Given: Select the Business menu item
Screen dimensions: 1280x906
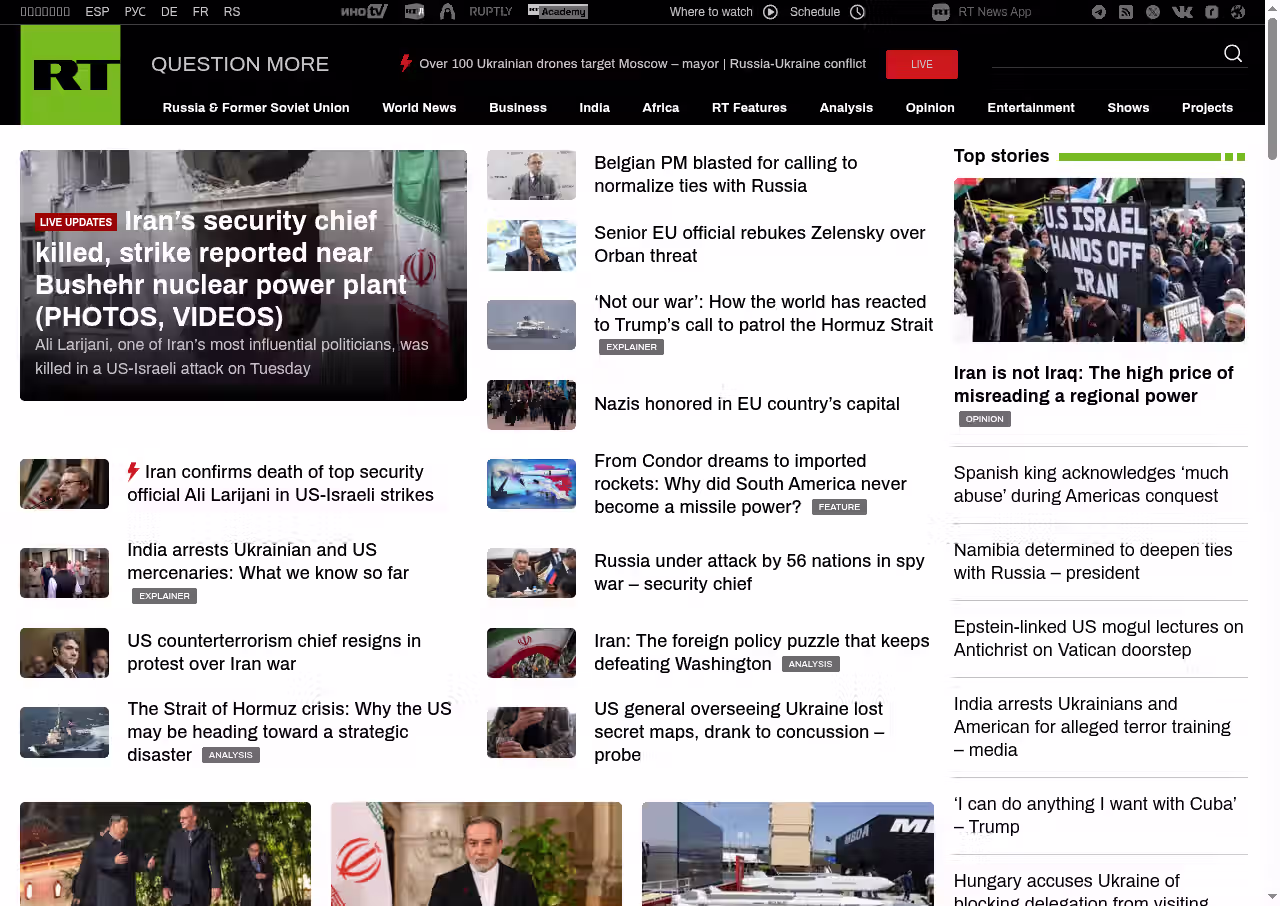Looking at the screenshot, I should pyautogui.click(x=517, y=108).
